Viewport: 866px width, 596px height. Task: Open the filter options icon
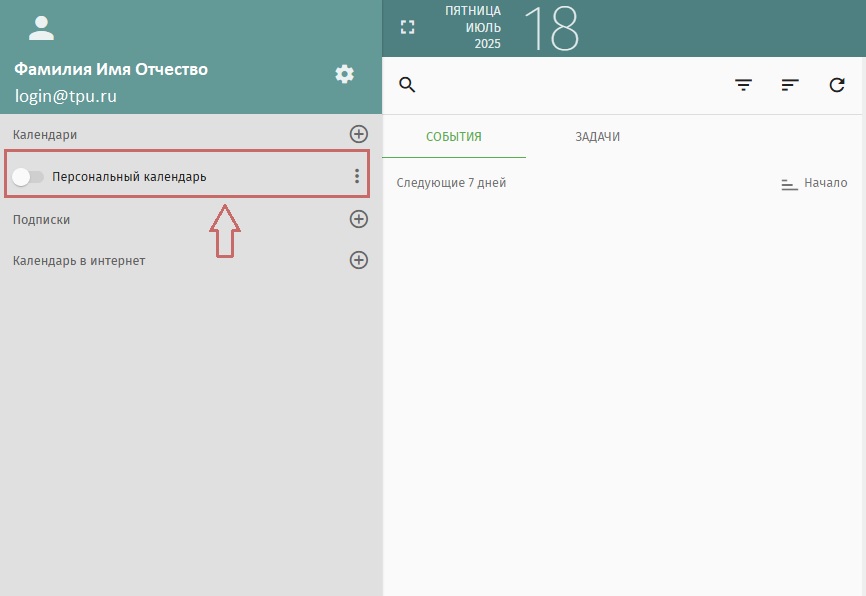click(743, 85)
